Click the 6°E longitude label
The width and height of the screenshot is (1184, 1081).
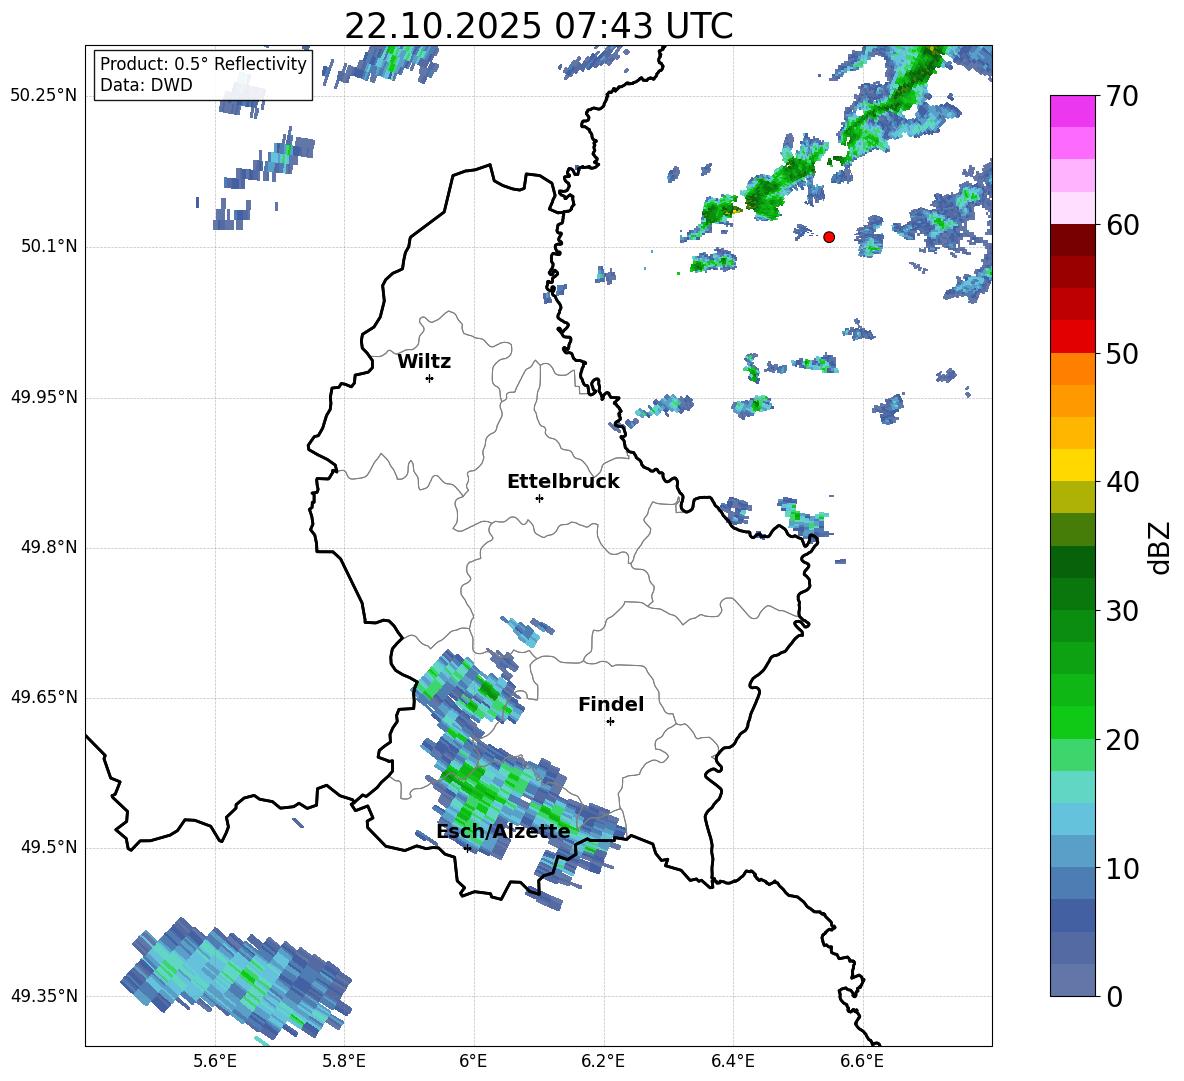pos(473,1061)
